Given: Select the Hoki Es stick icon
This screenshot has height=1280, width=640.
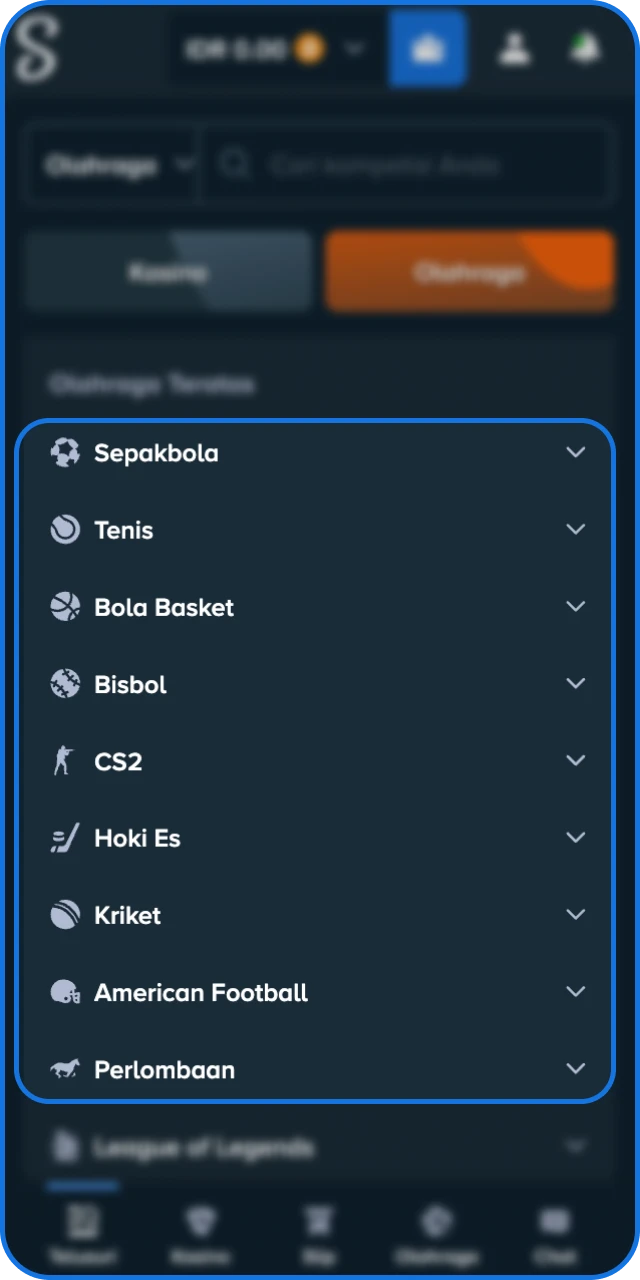Looking at the screenshot, I should (x=65, y=837).
